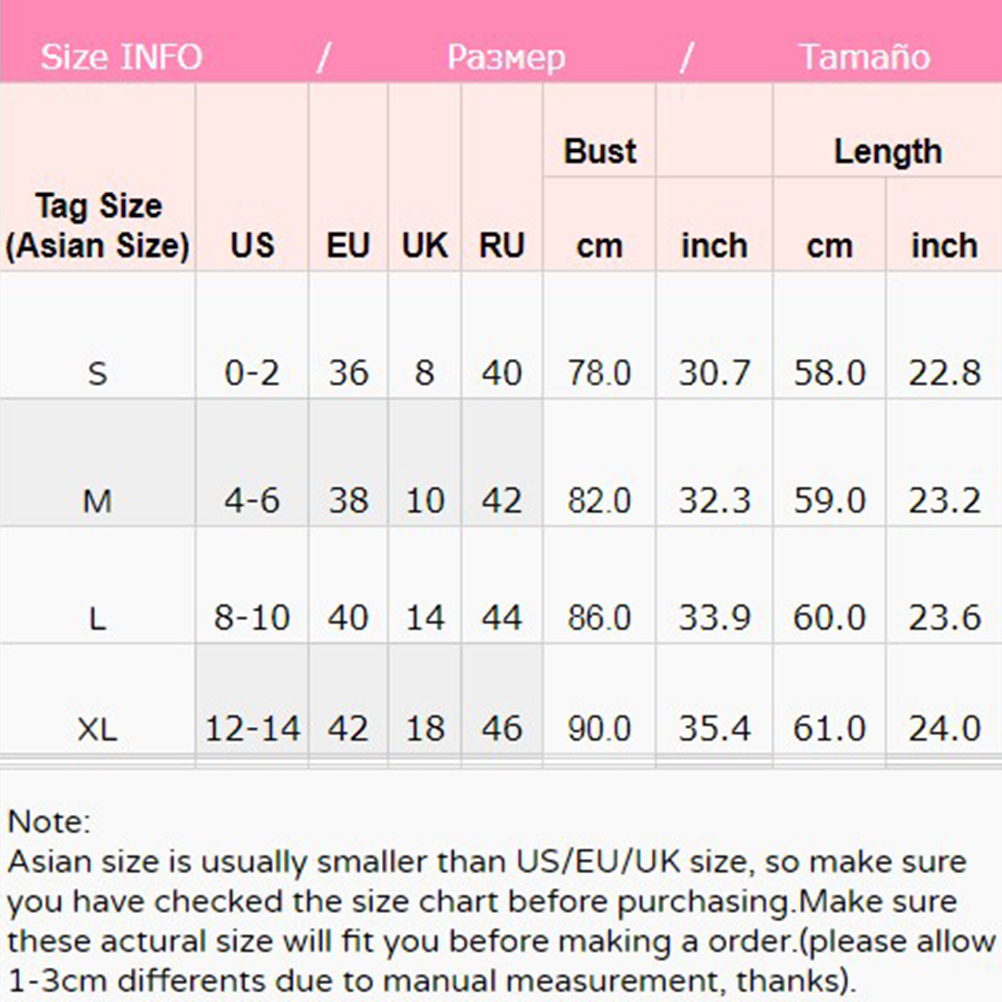Select the S tag size cell
Image resolution: width=1002 pixels, height=1002 pixels.
tap(97, 374)
